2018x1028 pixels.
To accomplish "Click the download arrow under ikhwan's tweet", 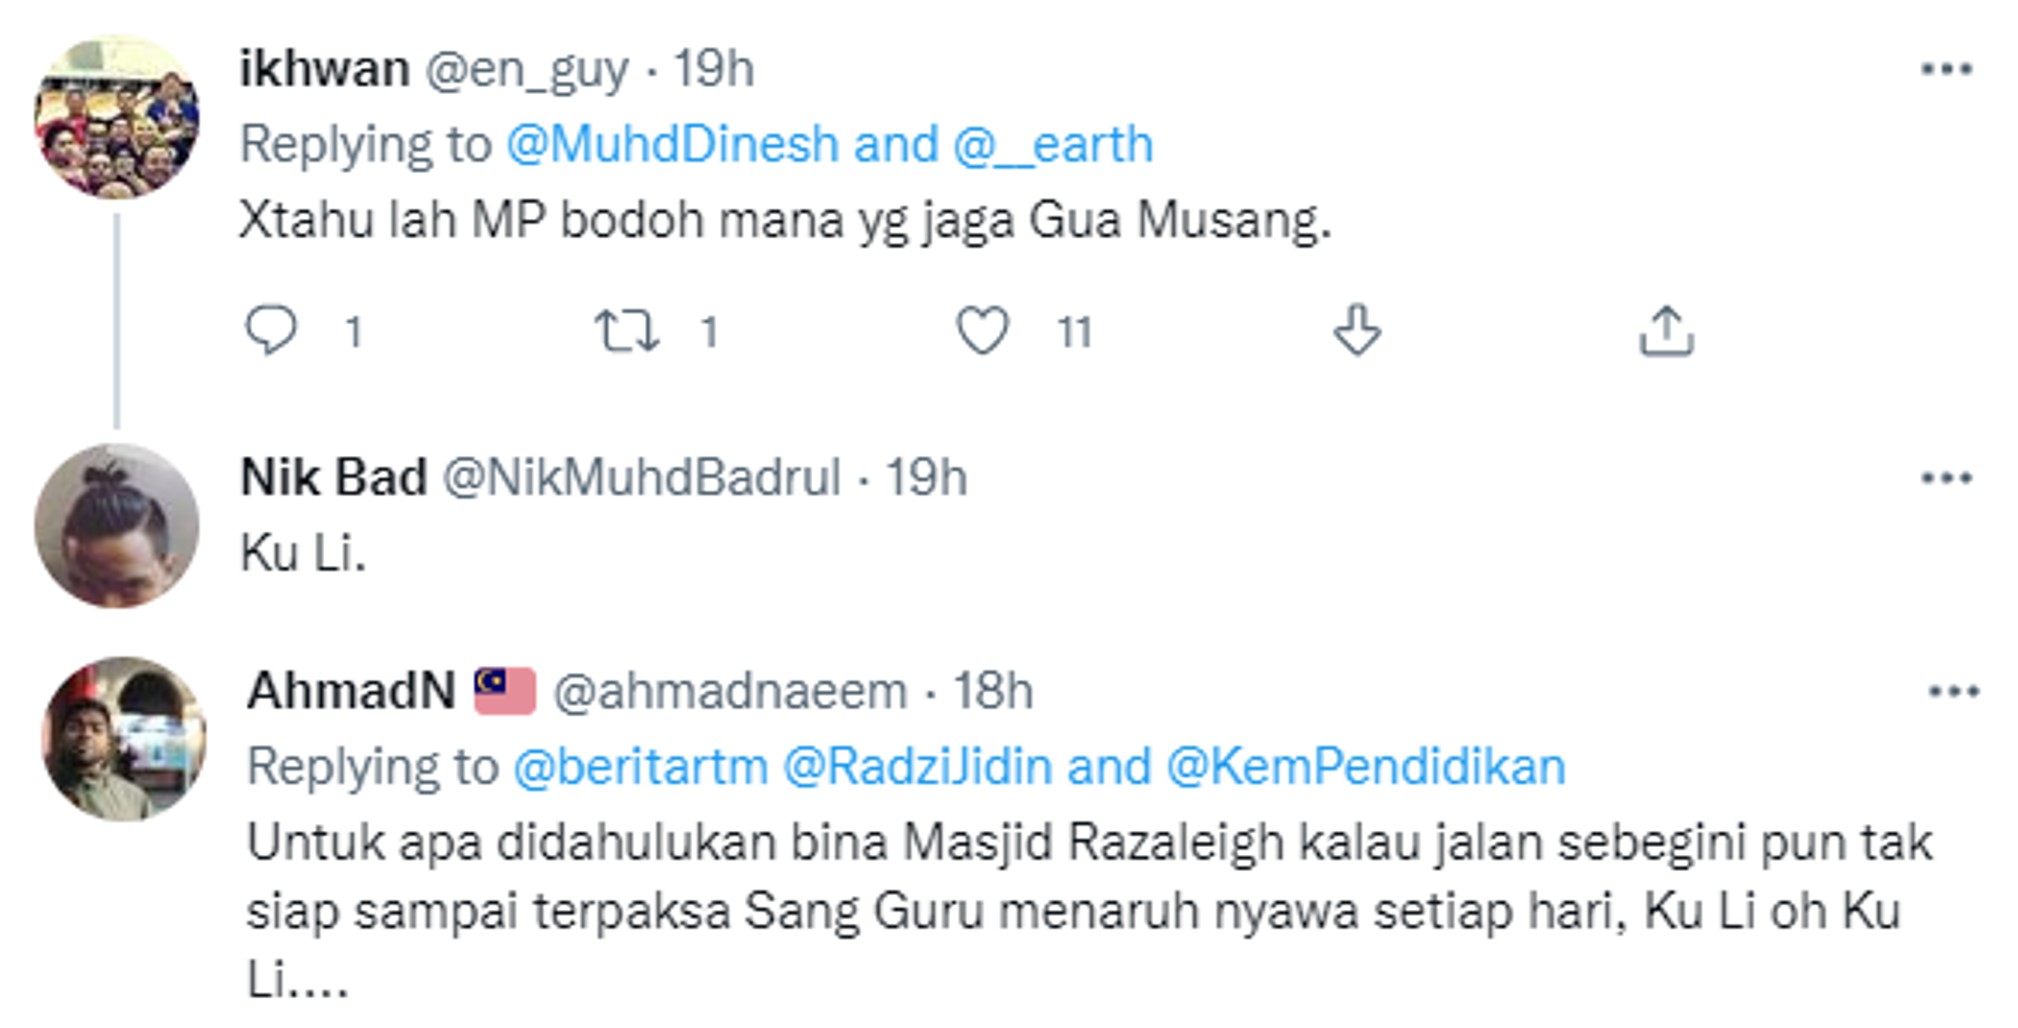I will coord(1357,331).
